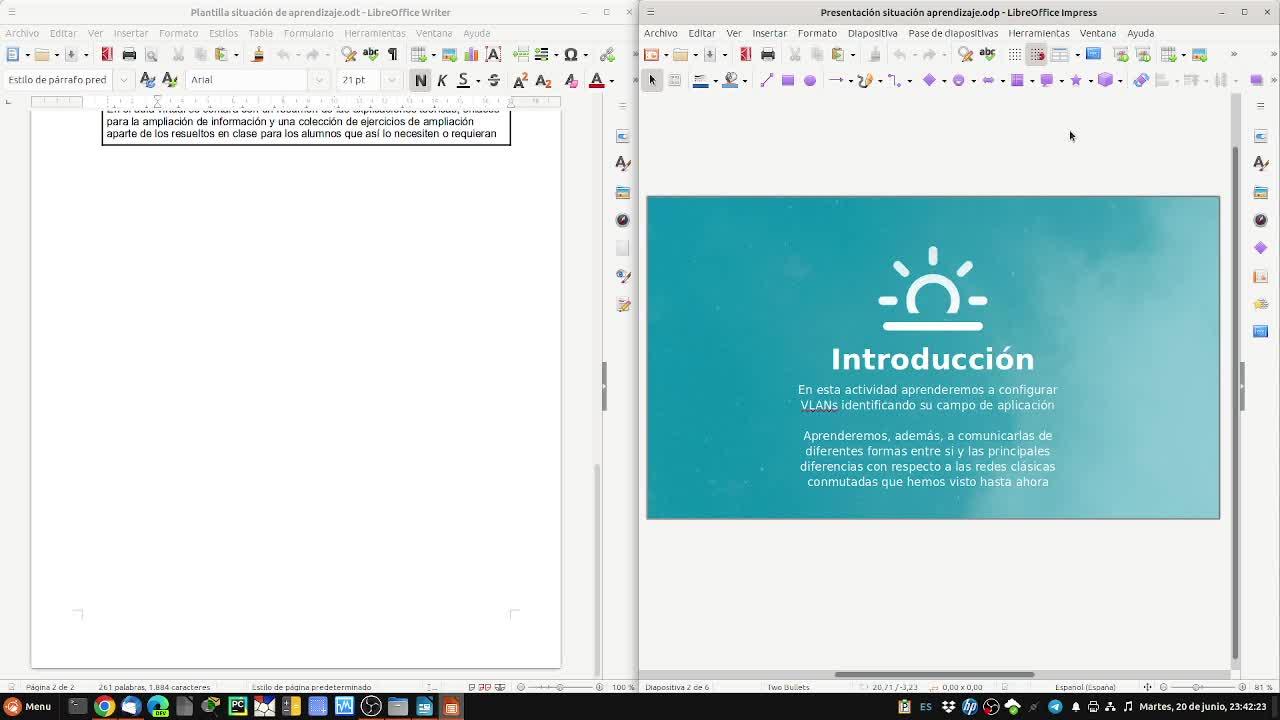Insert a chart in Writer
This screenshot has width=1280, height=720.
pos(471,54)
